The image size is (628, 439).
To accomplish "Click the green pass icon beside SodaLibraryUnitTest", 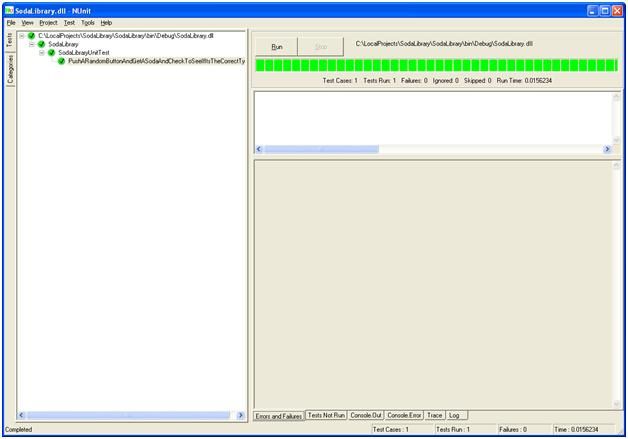I will point(51,52).
